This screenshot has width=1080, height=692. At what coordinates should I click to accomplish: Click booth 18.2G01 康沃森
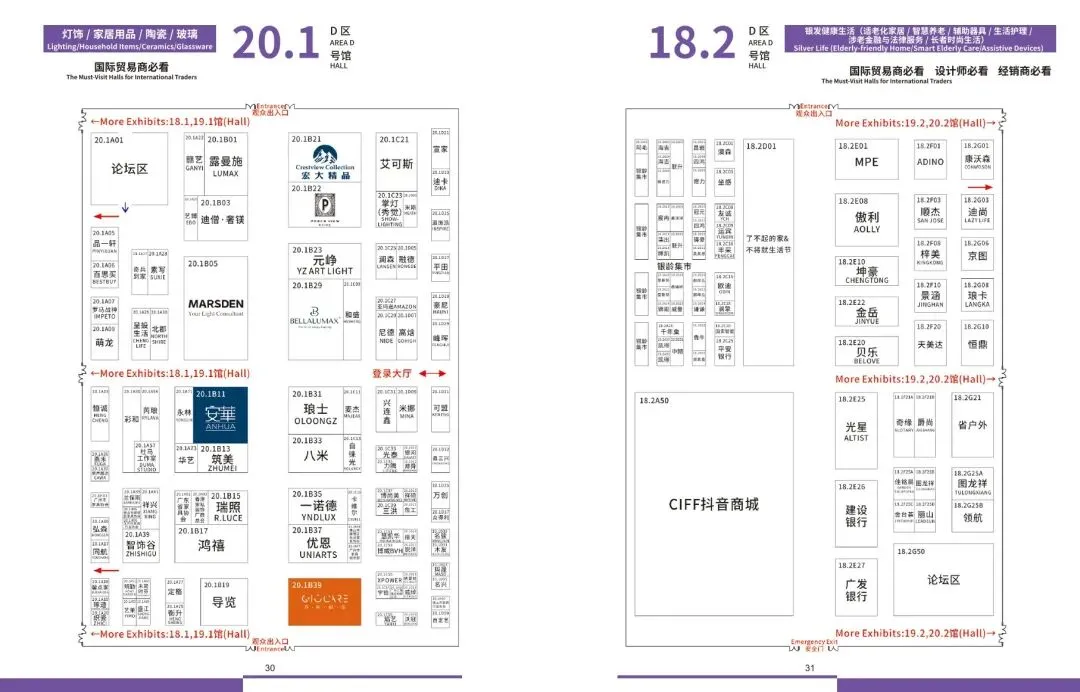tap(977, 158)
